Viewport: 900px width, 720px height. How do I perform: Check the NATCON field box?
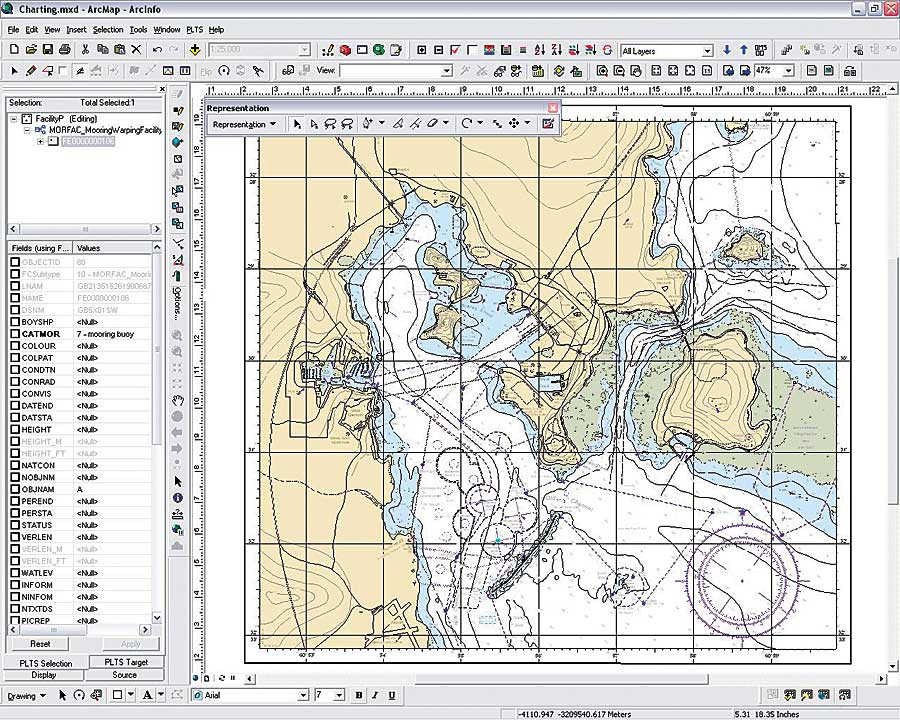15,466
